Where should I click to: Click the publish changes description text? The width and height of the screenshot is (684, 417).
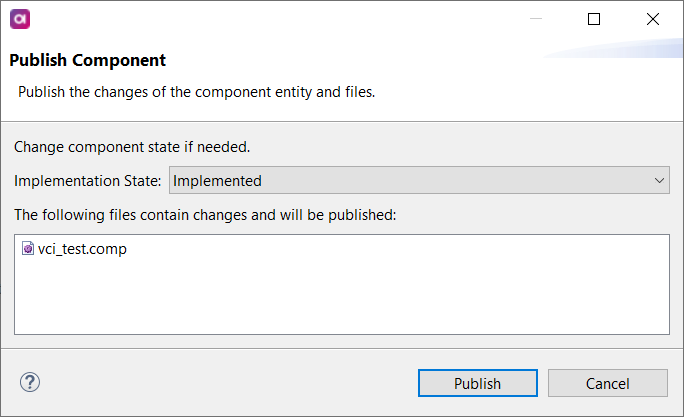[197, 92]
